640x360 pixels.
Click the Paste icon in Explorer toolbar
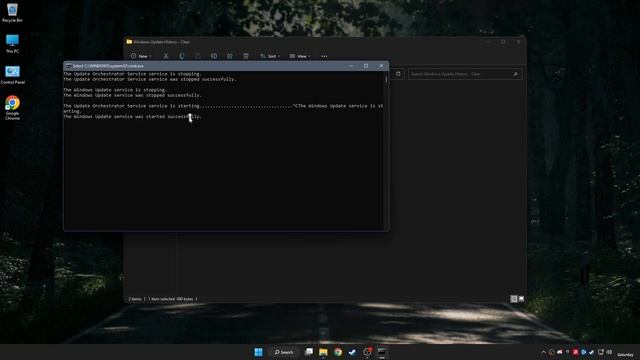click(198, 56)
